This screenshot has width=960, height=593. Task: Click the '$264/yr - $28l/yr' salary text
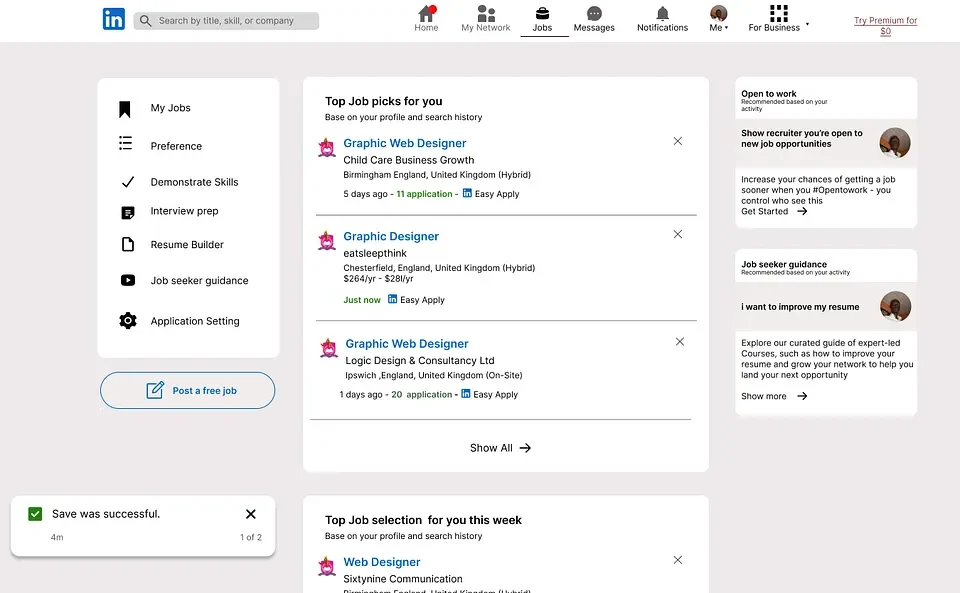point(378,278)
